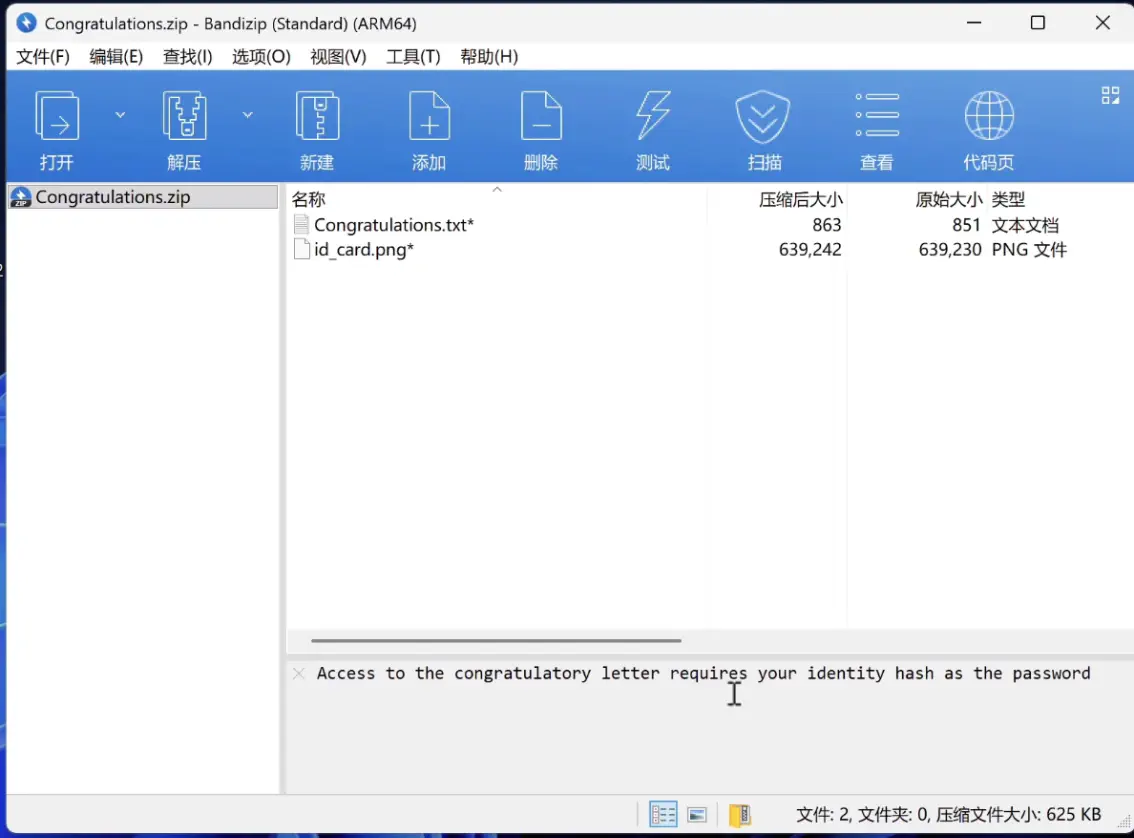This screenshot has width=1134, height=838.
Task: Expand the dropdown arrow beside 打开
Action: (x=120, y=115)
